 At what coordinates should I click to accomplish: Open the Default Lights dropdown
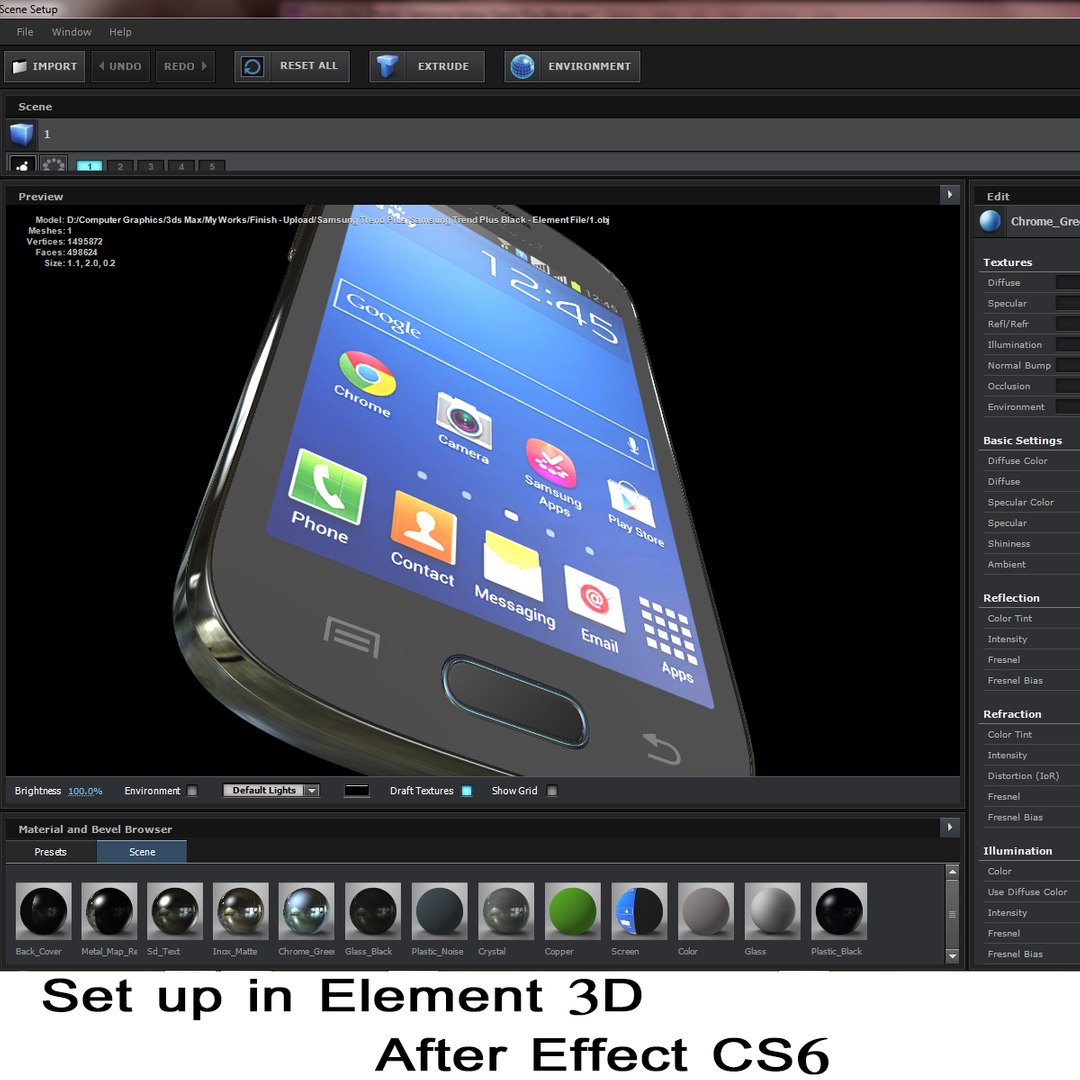pos(271,790)
